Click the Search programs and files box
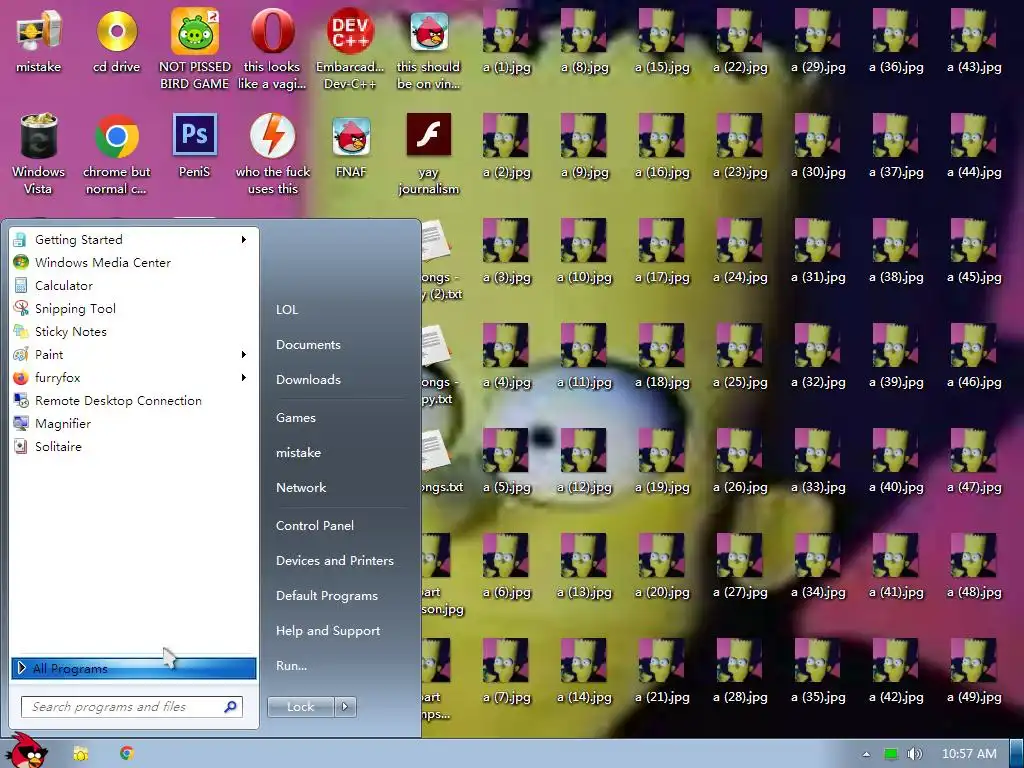 [132, 707]
